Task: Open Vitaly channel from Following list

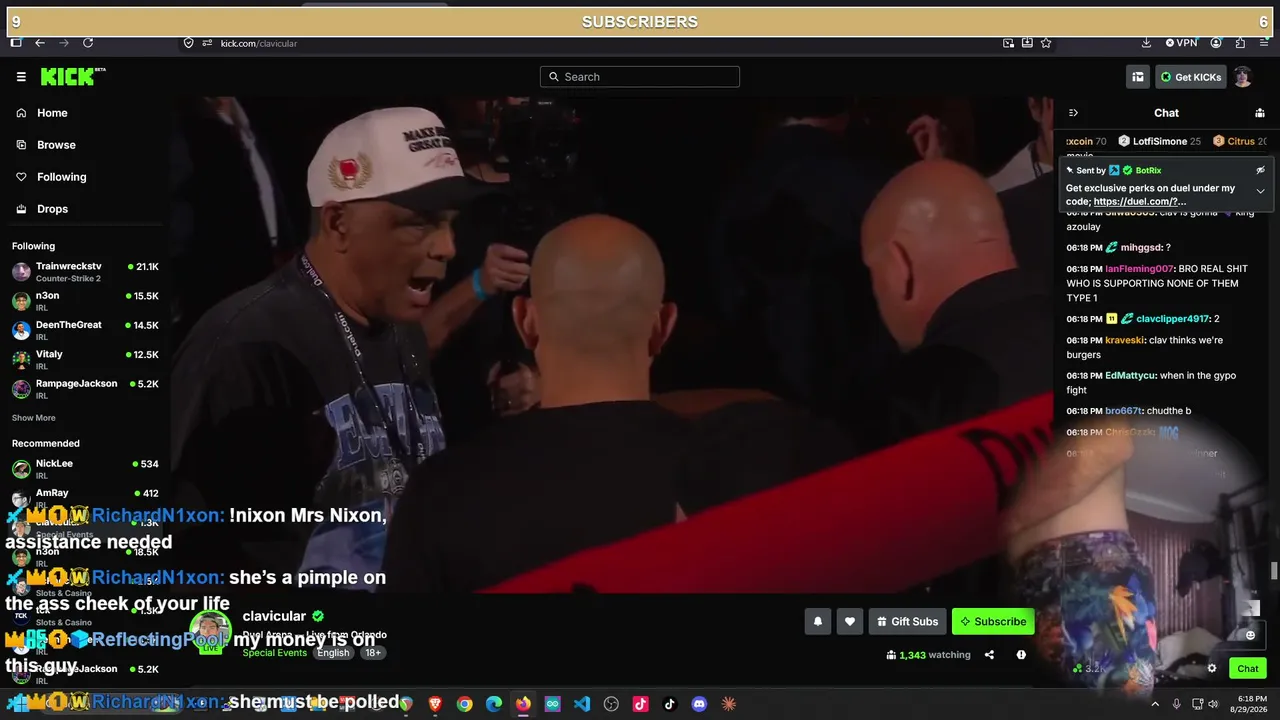Action: [85, 359]
